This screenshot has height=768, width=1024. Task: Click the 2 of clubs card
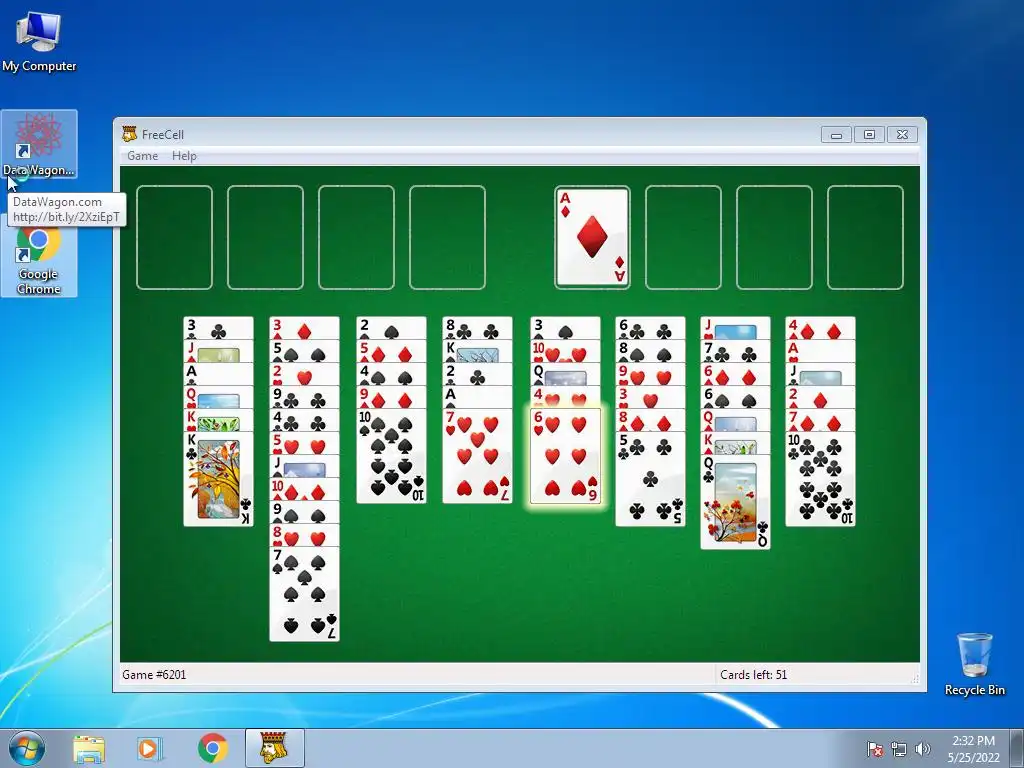coord(477,374)
